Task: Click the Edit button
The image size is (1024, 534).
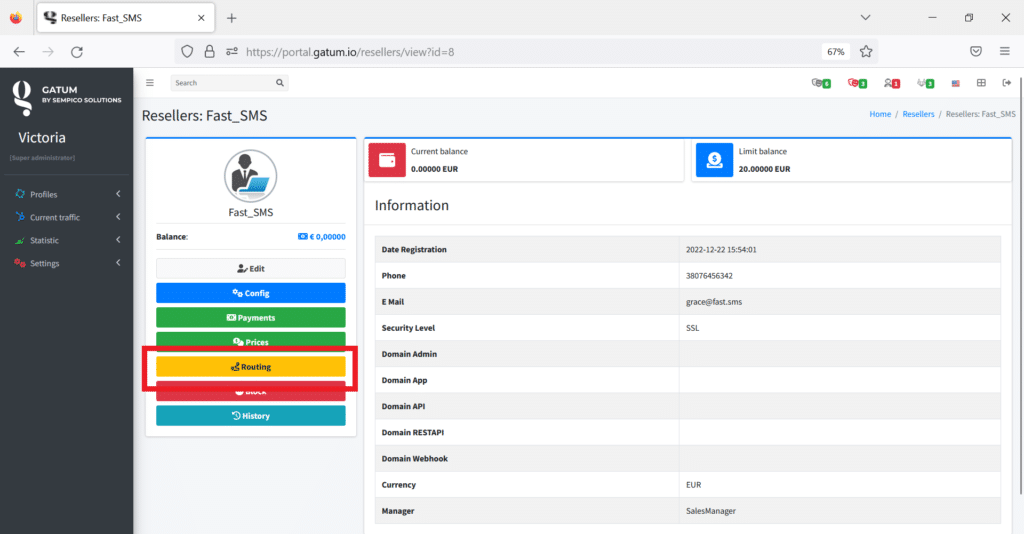Action: pyautogui.click(x=251, y=268)
